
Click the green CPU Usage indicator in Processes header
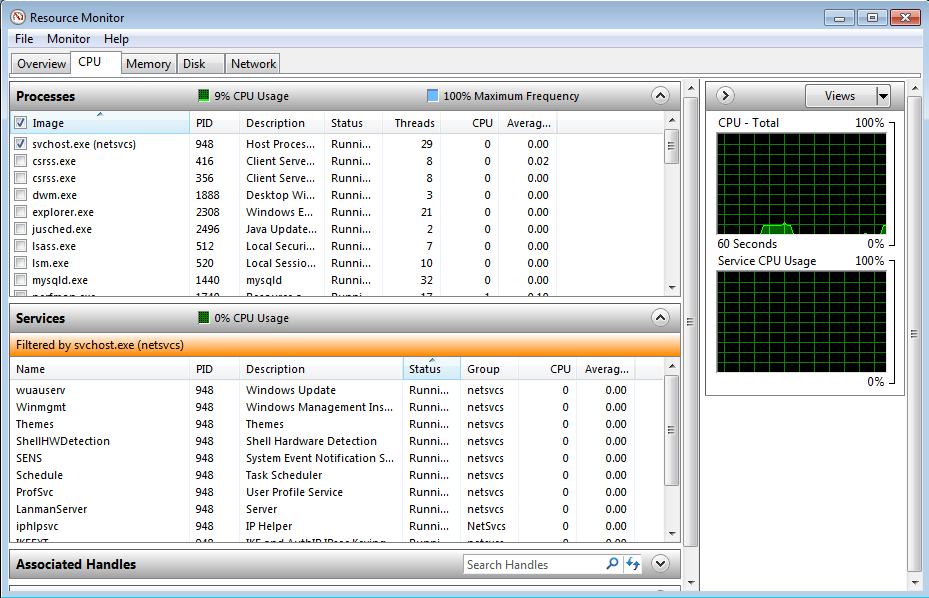[x=204, y=96]
